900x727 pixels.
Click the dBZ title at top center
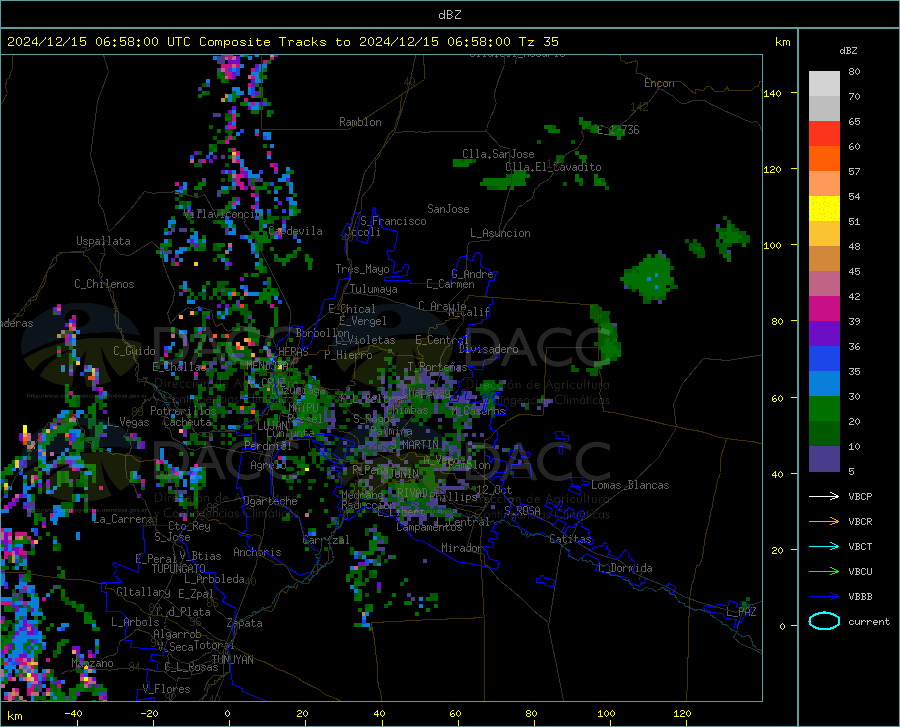point(449,15)
